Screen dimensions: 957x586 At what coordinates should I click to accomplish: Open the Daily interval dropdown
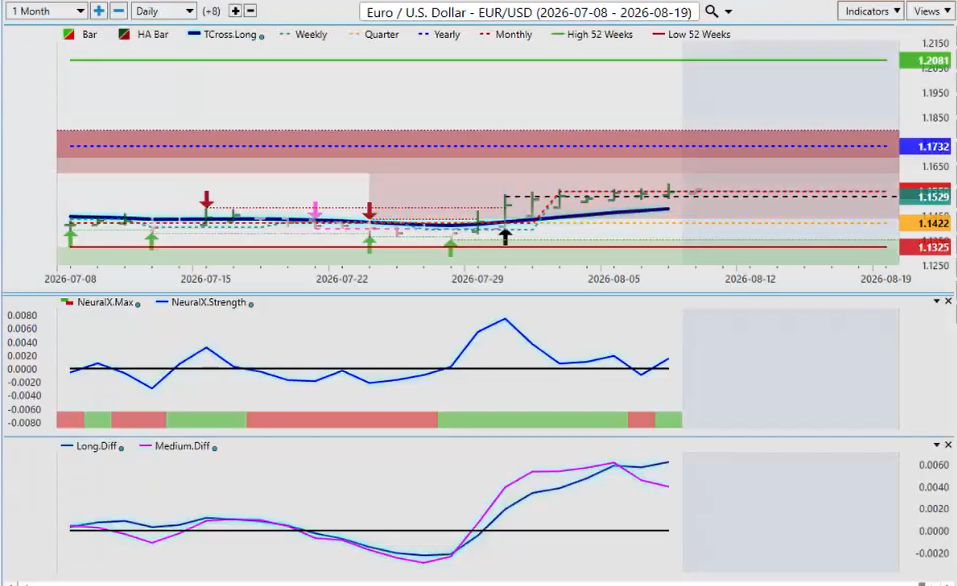coord(164,11)
